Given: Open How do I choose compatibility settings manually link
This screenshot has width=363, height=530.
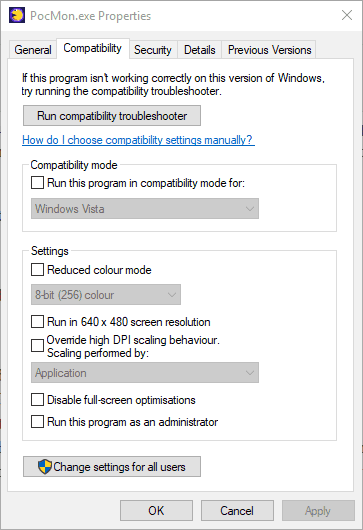Looking at the screenshot, I should [x=139, y=140].
